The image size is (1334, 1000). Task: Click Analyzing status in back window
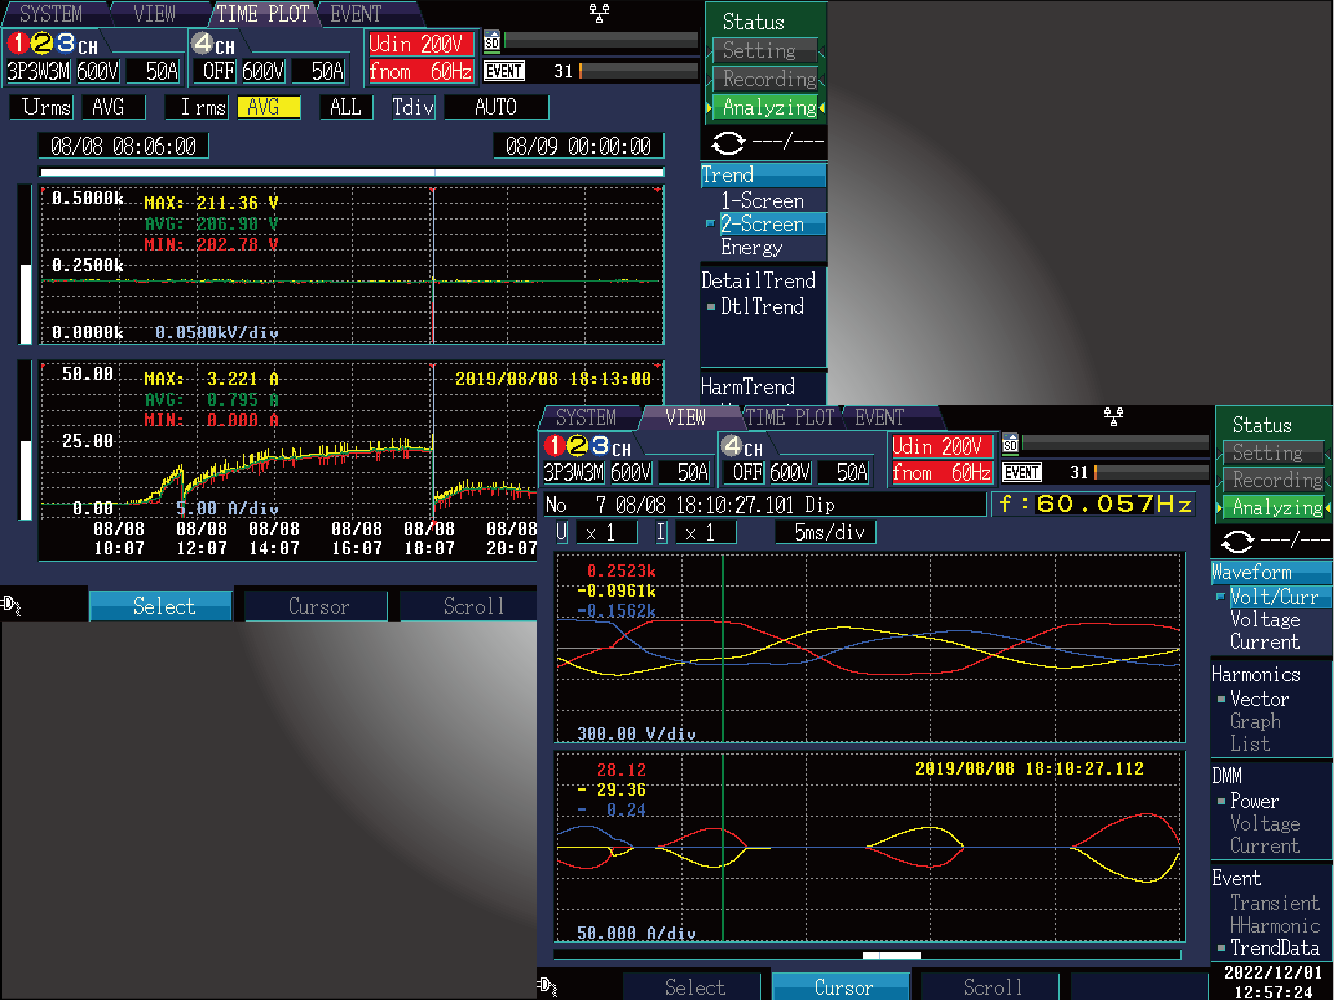(x=768, y=108)
